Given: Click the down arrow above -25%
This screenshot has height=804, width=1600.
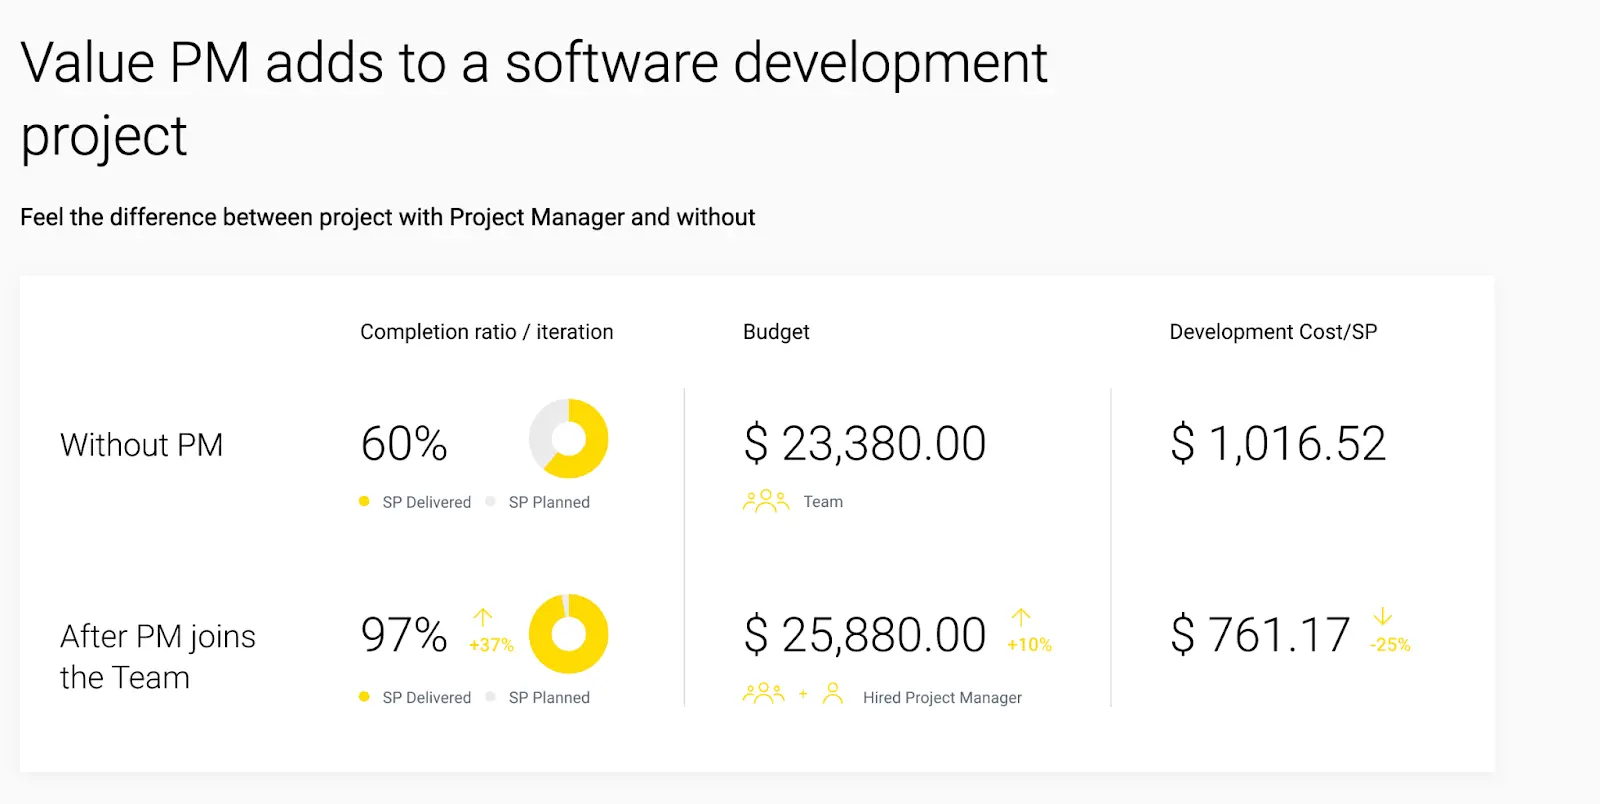Looking at the screenshot, I should [x=1383, y=617].
